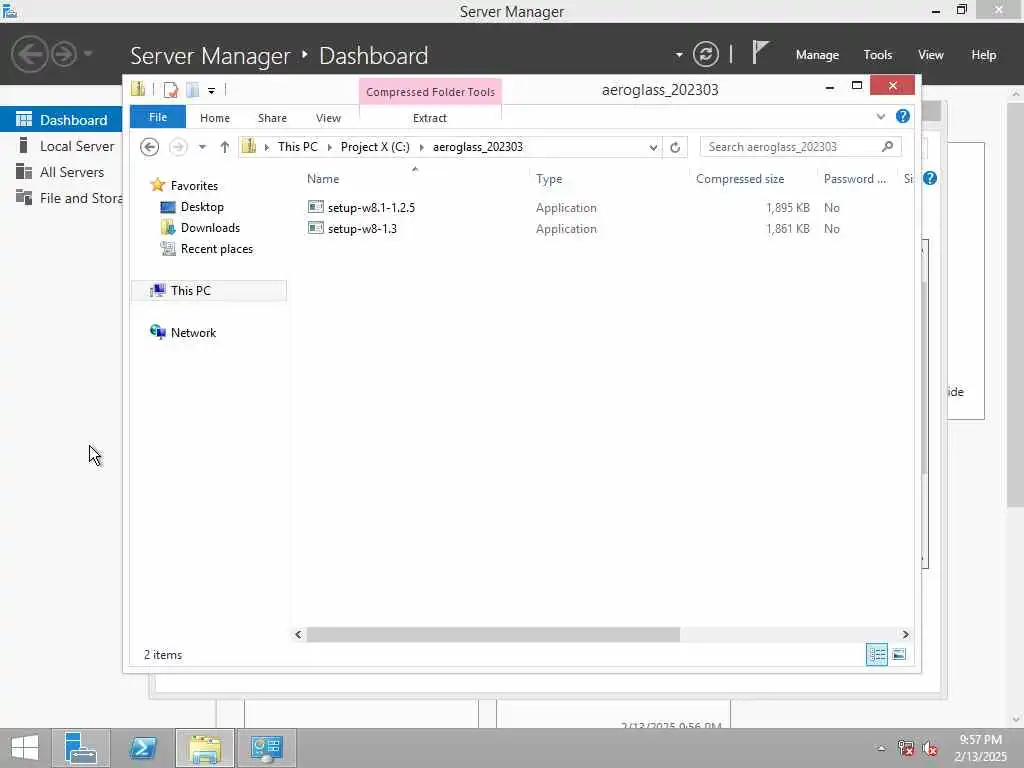1024x768 pixels.
Task: Select the setup-w8-1.3 file
Action: 362,229
